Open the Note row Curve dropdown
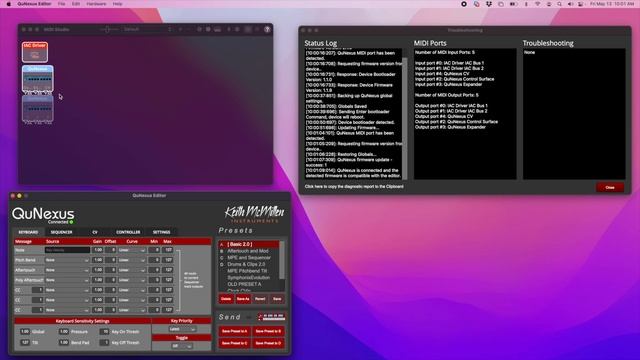640x360 pixels. 131,250
